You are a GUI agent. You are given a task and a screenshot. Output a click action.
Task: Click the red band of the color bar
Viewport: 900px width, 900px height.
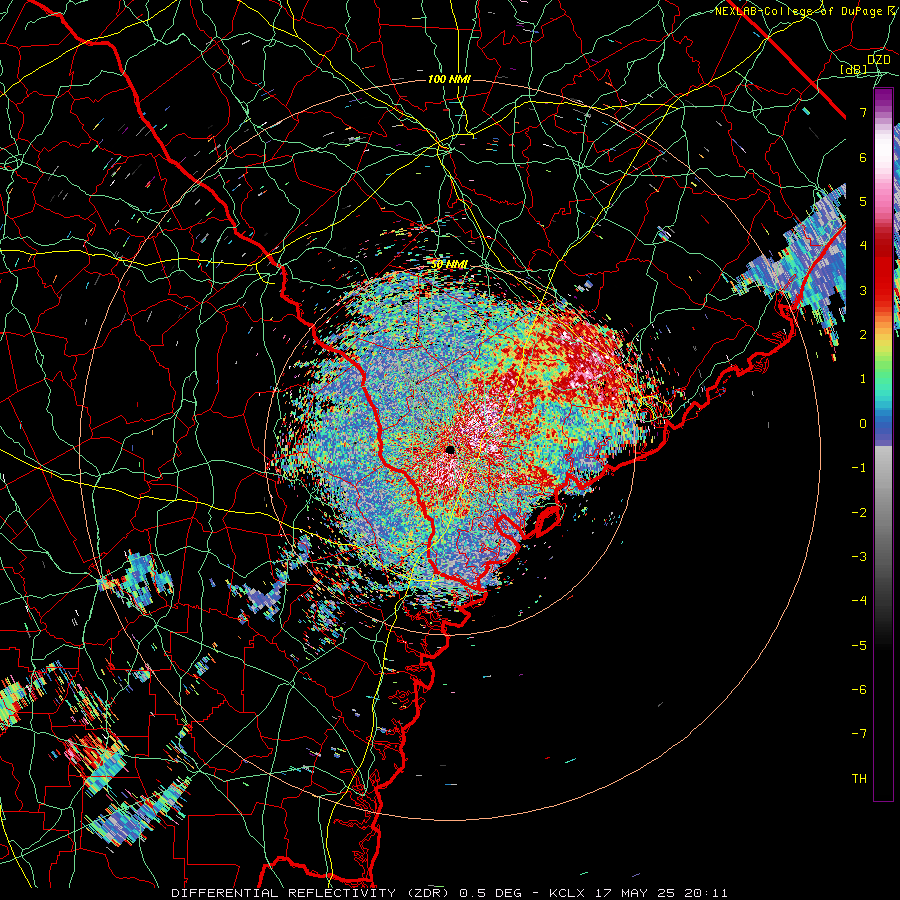pyautogui.click(x=883, y=270)
